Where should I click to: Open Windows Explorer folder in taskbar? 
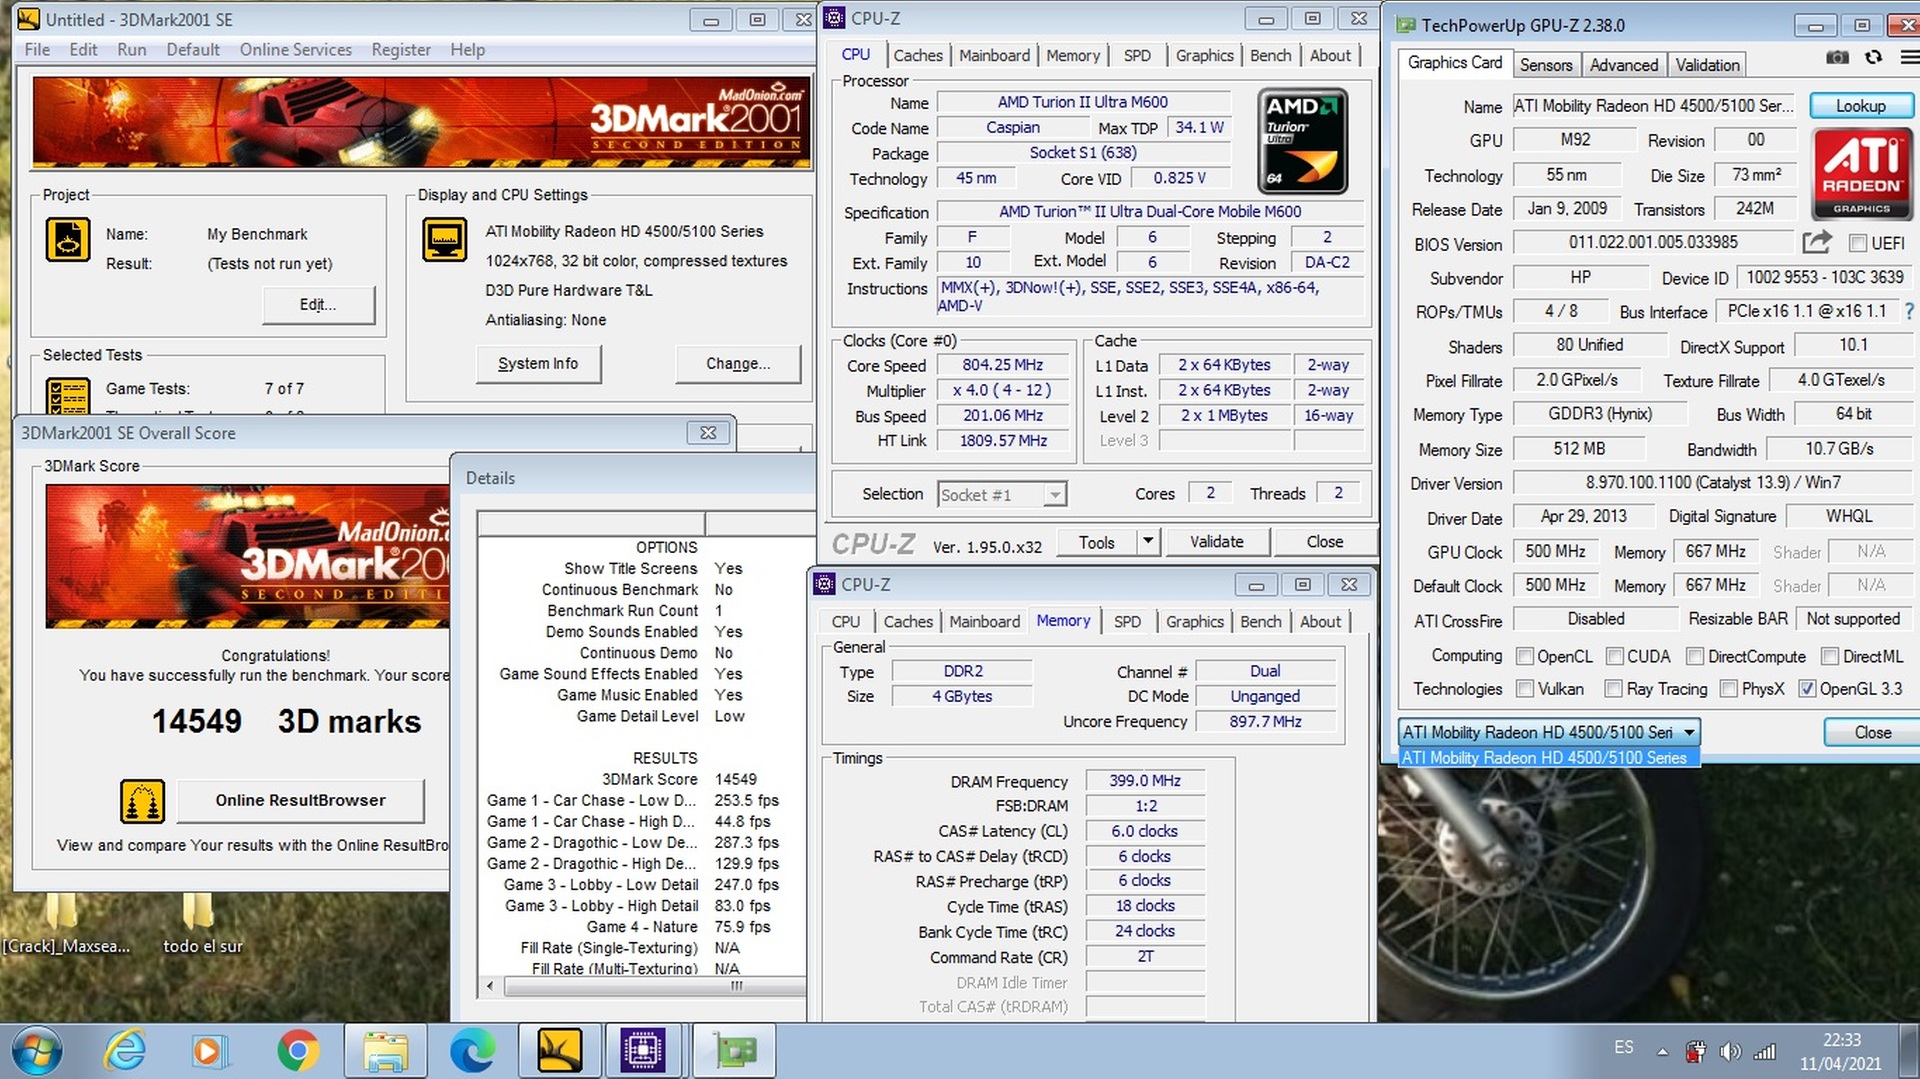(385, 1051)
